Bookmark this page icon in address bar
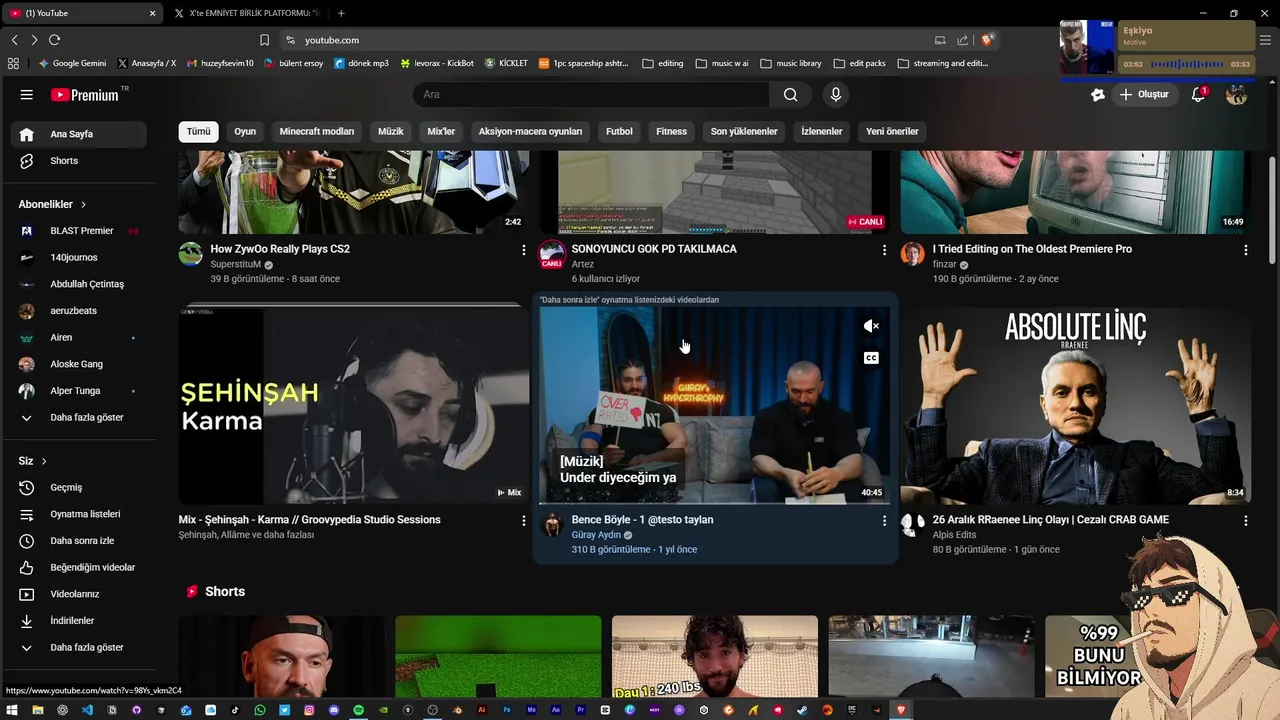The width and height of the screenshot is (1280, 720). coord(264,40)
